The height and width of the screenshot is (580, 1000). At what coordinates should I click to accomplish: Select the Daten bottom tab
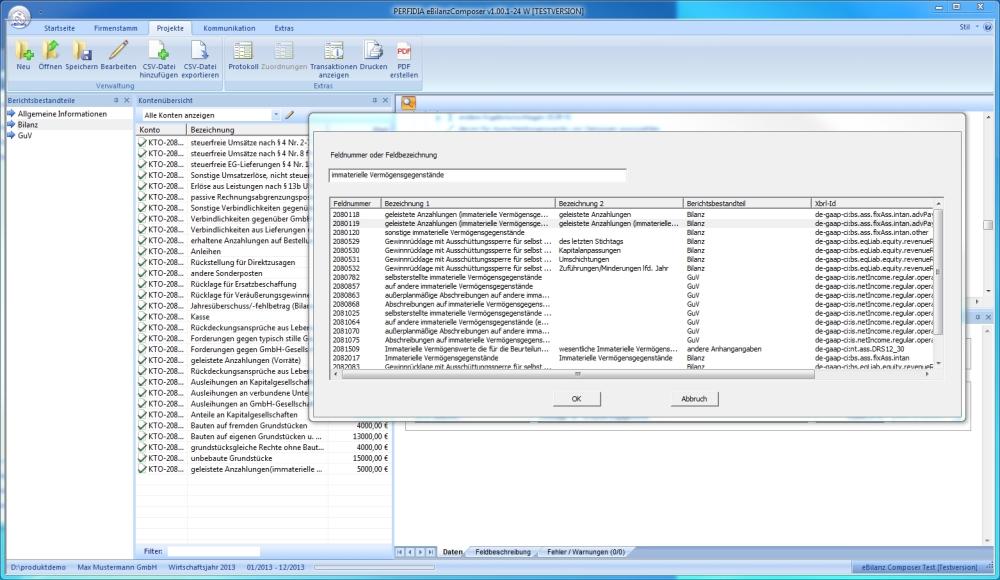pyautogui.click(x=452, y=552)
